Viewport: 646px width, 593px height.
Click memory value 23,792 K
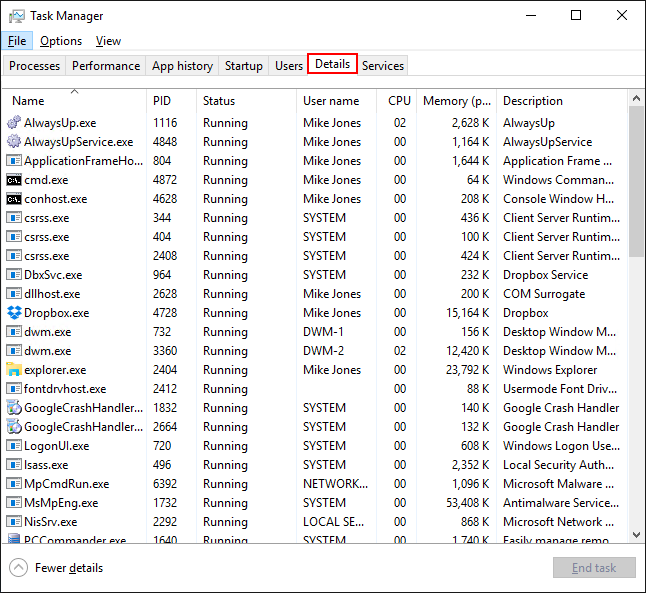[468, 370]
